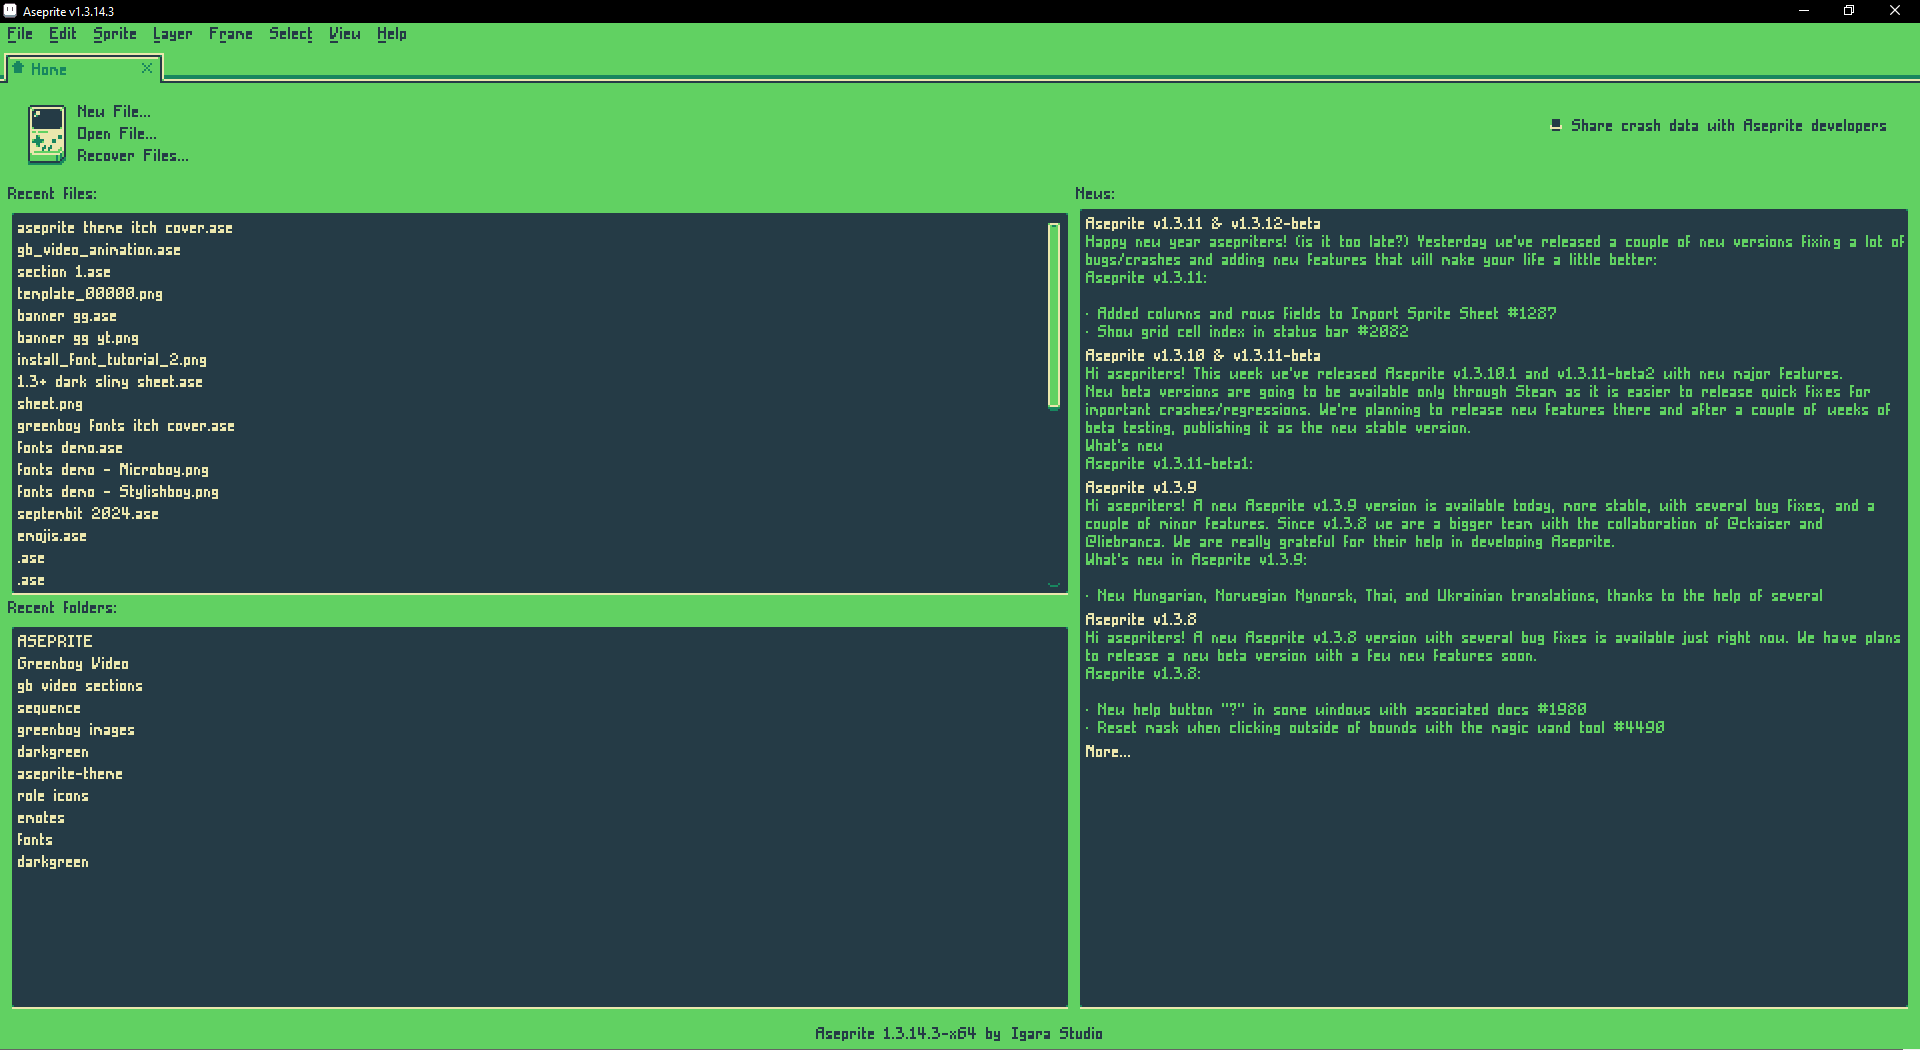
Task: Close the Home tab with its X
Action: point(147,68)
